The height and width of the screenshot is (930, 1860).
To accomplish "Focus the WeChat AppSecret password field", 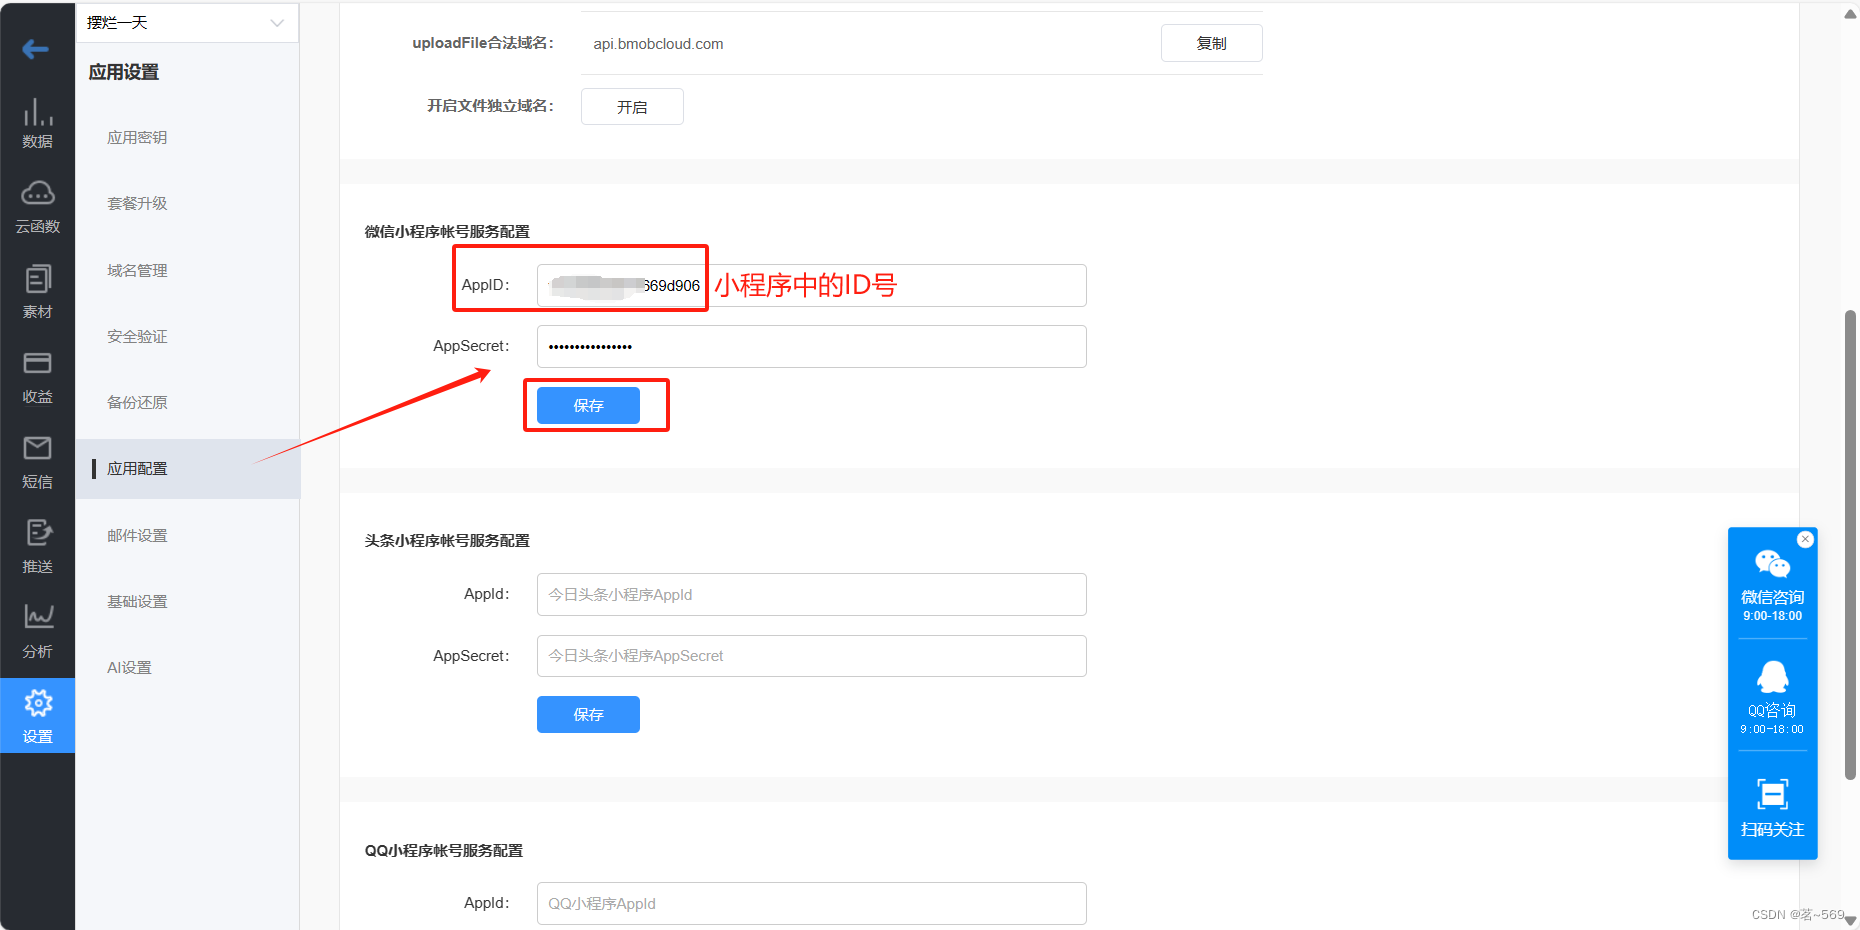I will (811, 346).
